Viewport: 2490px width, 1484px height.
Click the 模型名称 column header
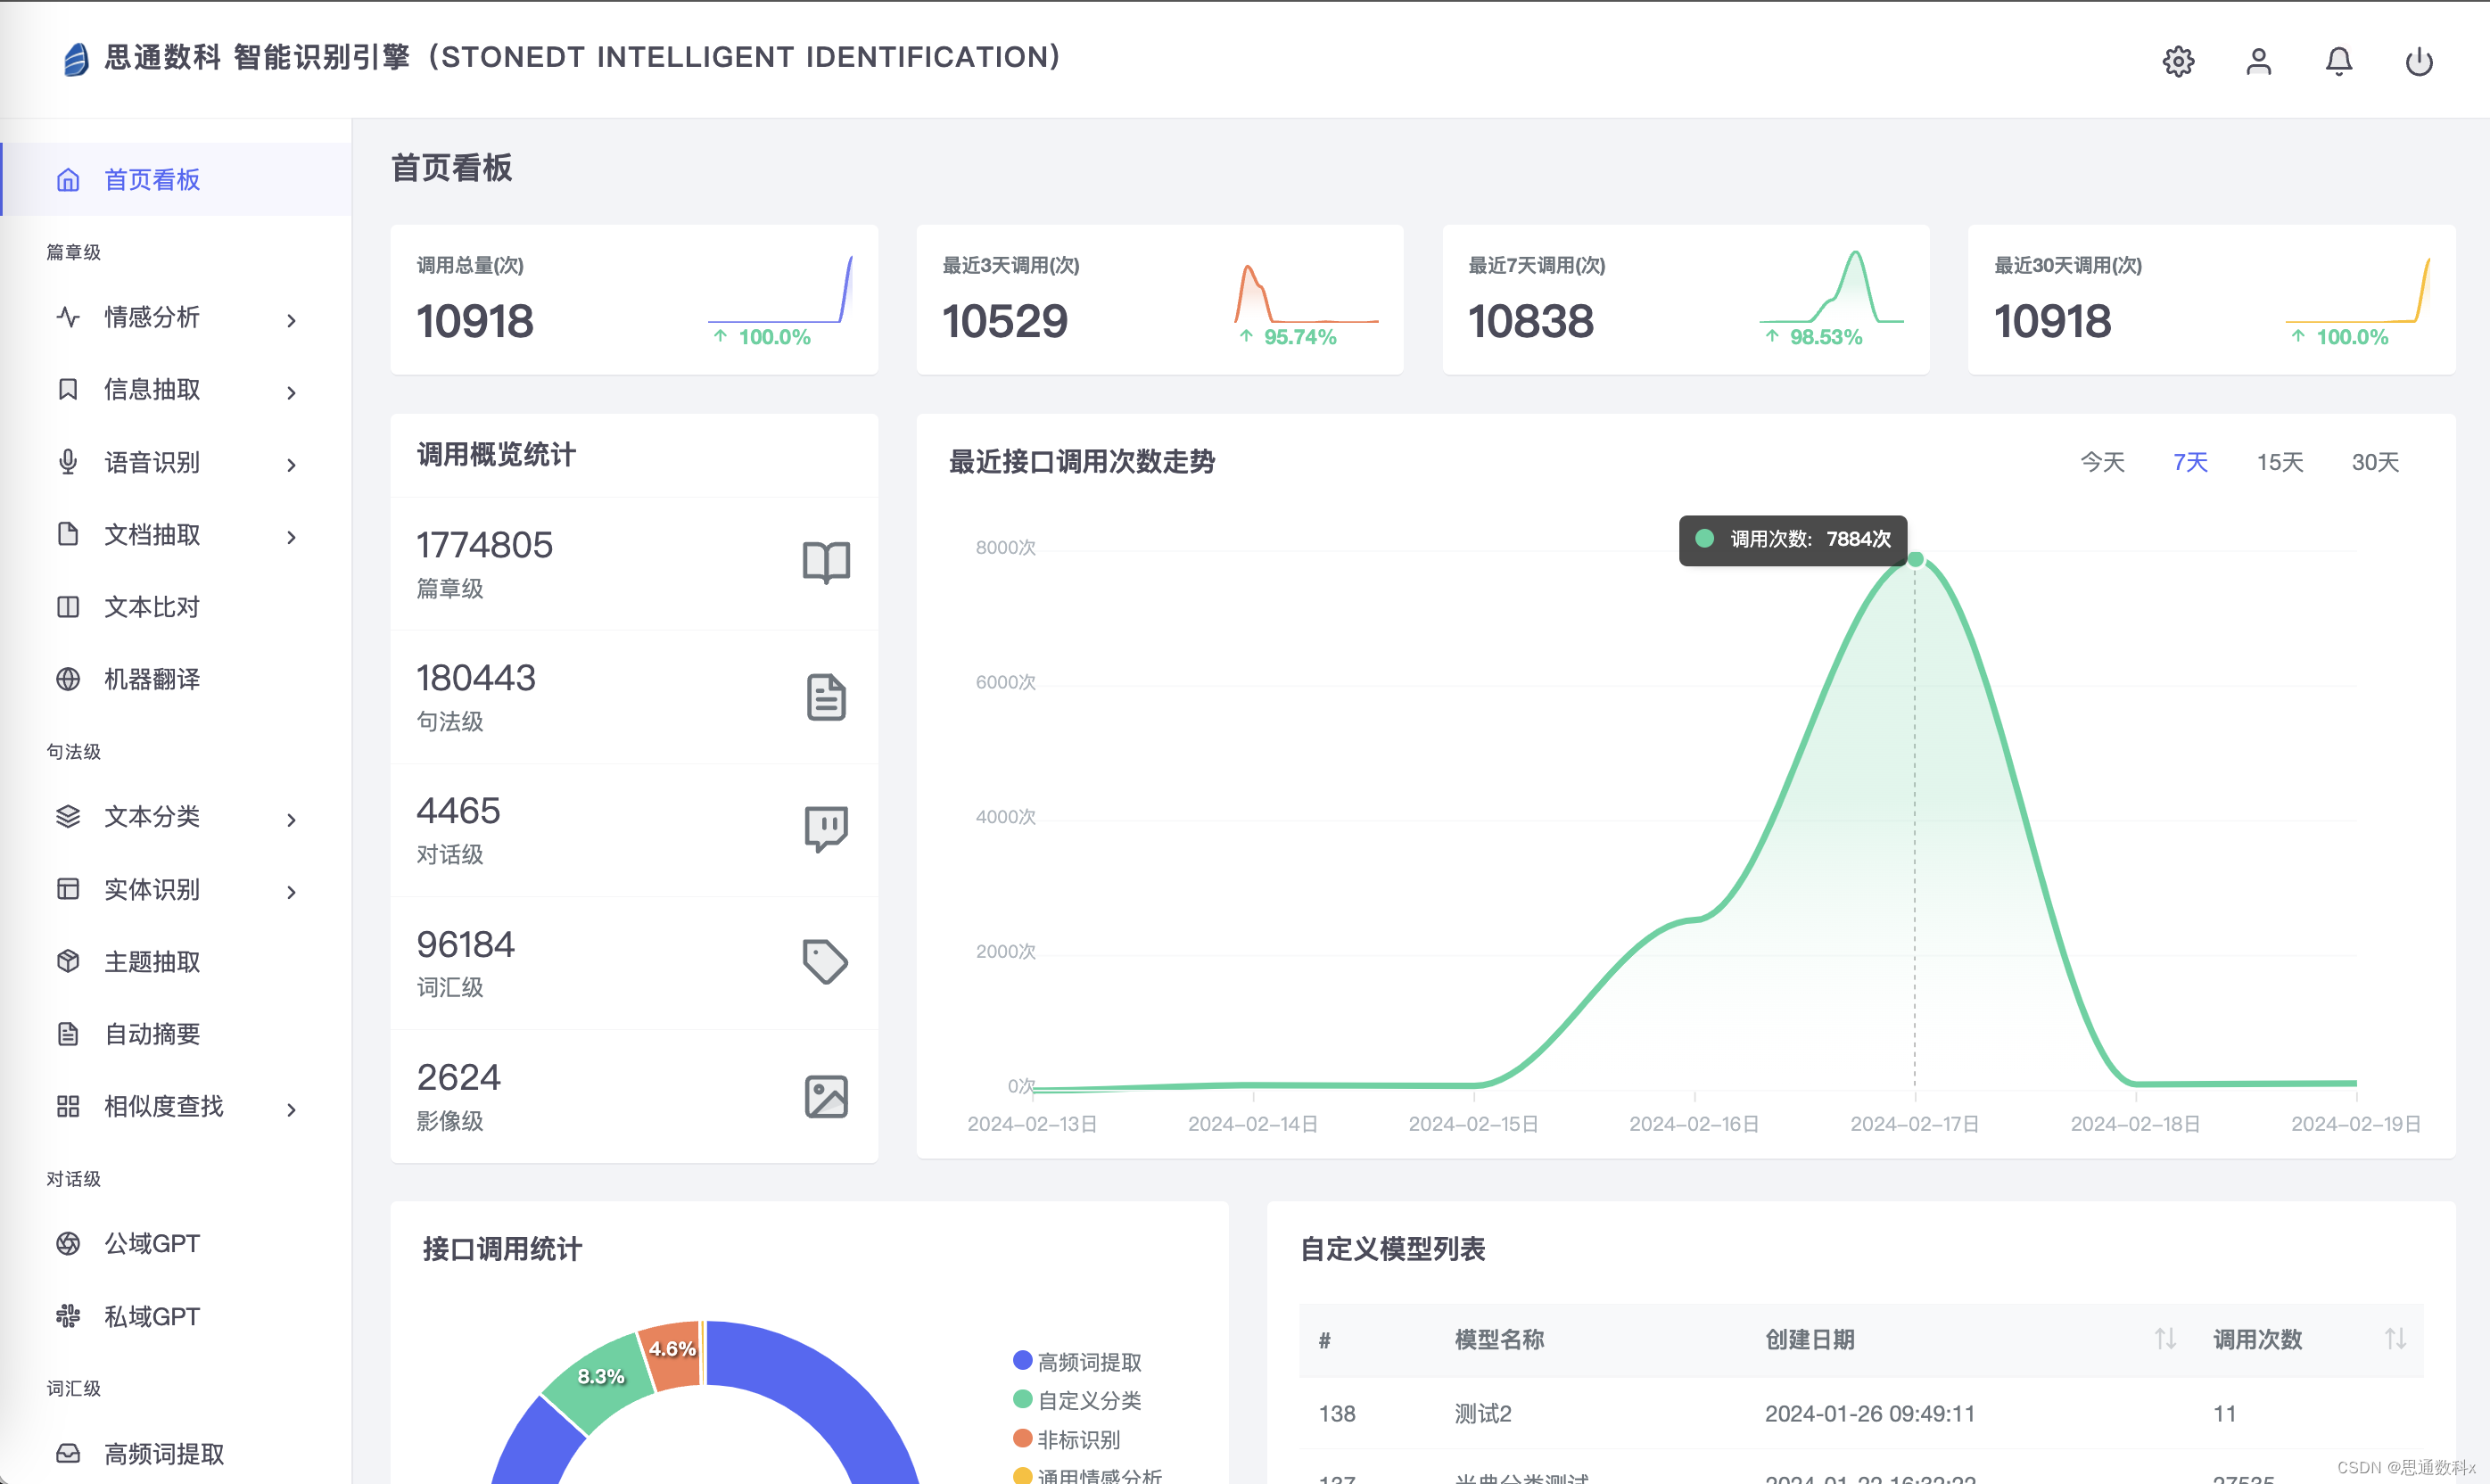tap(1499, 1340)
